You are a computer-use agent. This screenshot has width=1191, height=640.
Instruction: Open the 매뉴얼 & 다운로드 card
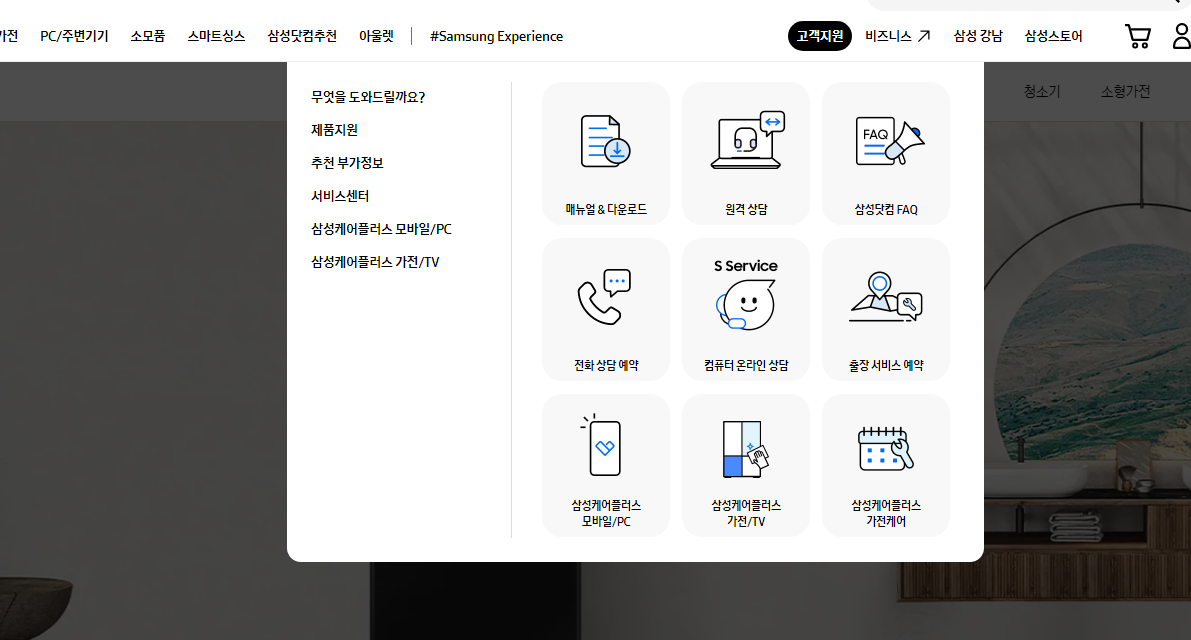(605, 153)
